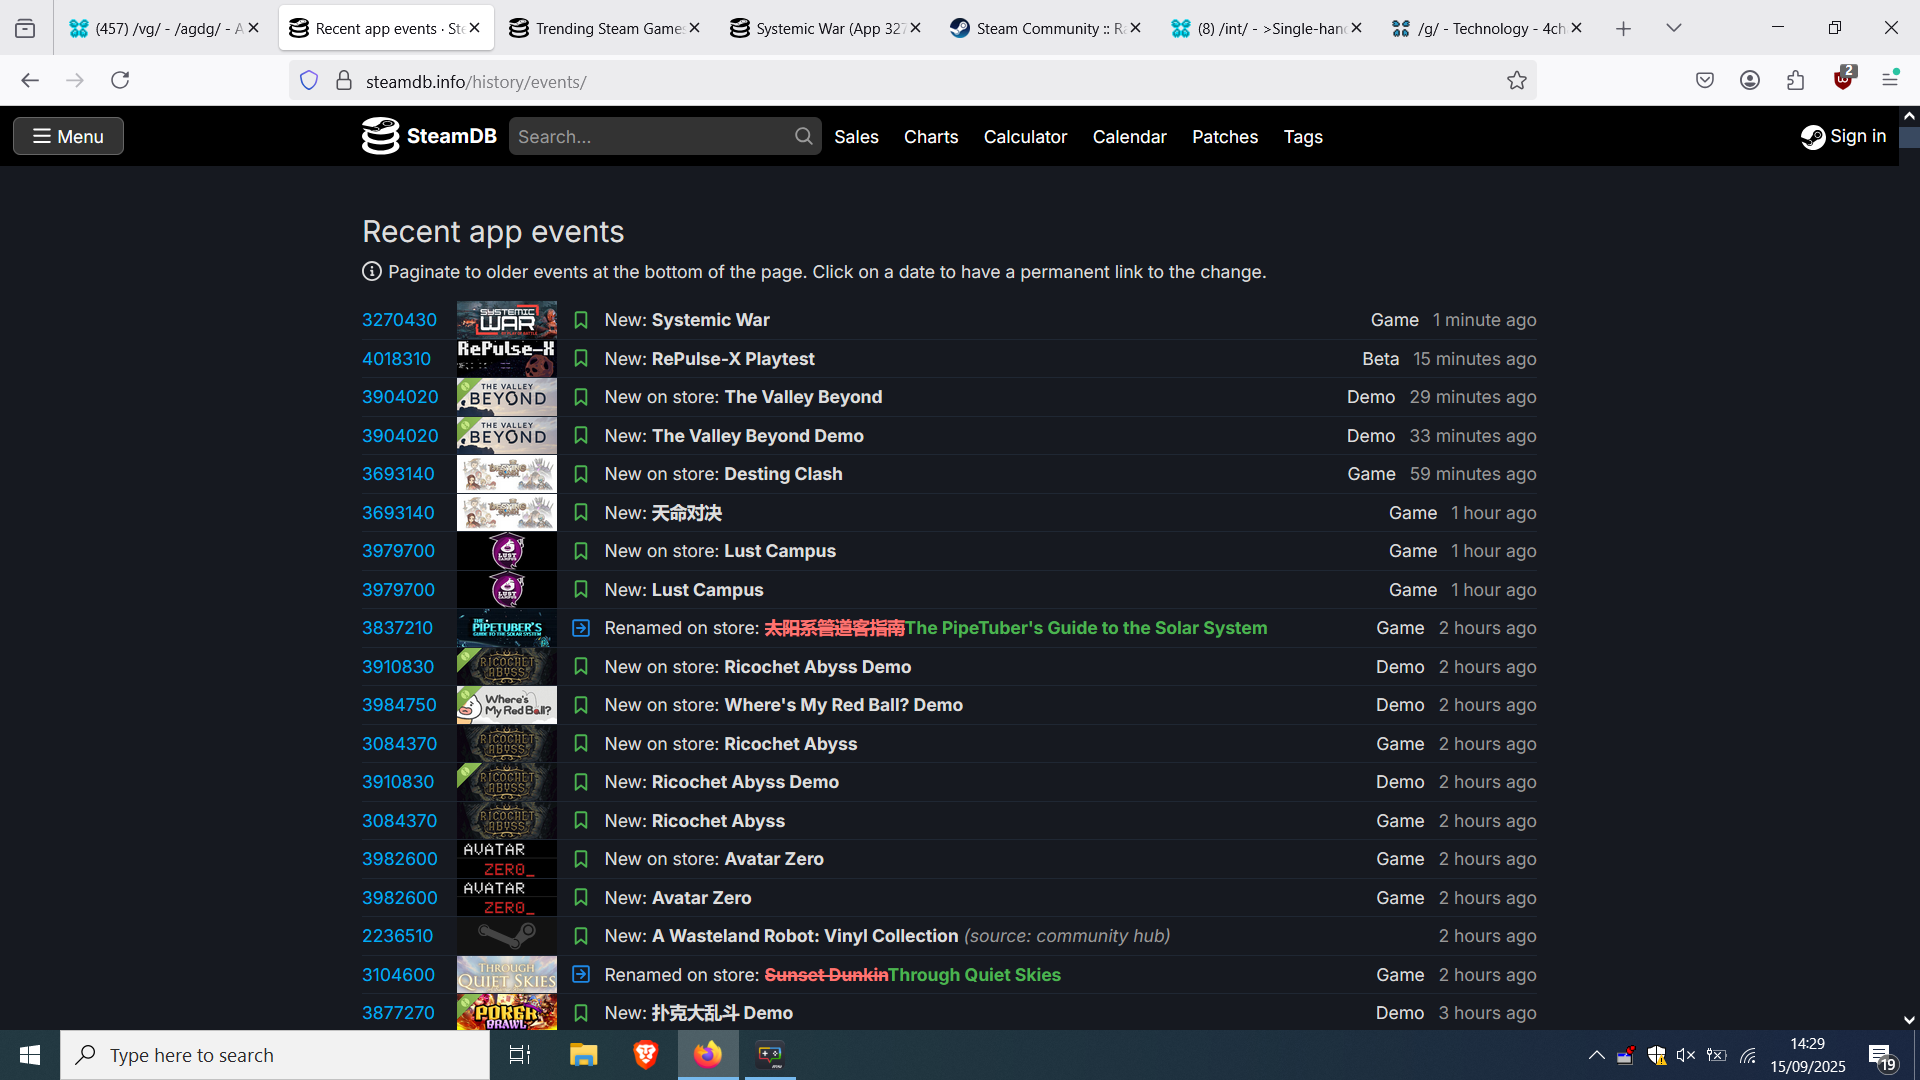This screenshot has height=1080, width=1920.
Task: Open Tags in SteamDB navigation
Action: pos(1303,136)
